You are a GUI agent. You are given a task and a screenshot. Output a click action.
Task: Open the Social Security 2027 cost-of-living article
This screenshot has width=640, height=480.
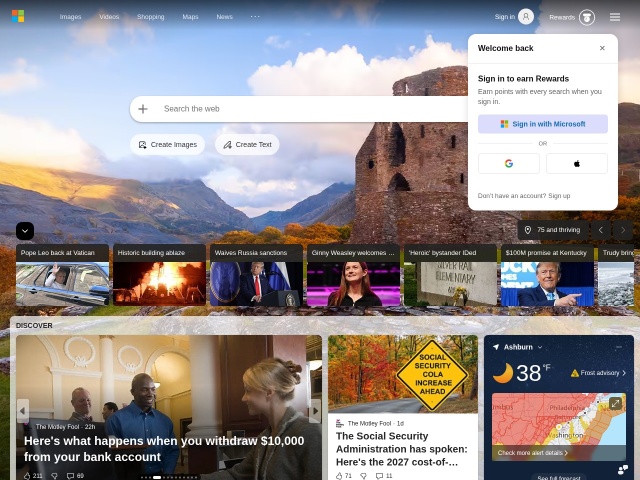402,449
